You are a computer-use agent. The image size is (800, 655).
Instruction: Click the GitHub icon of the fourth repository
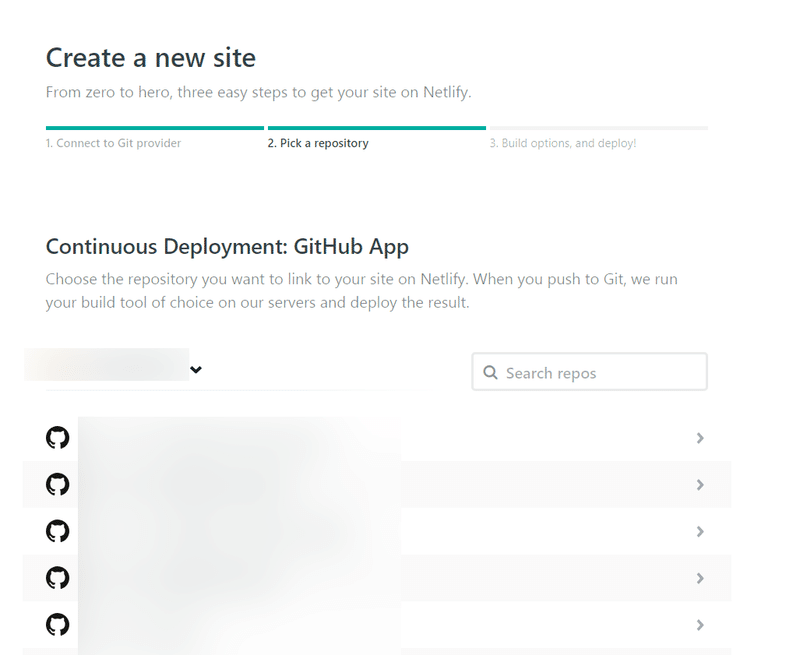point(58,578)
